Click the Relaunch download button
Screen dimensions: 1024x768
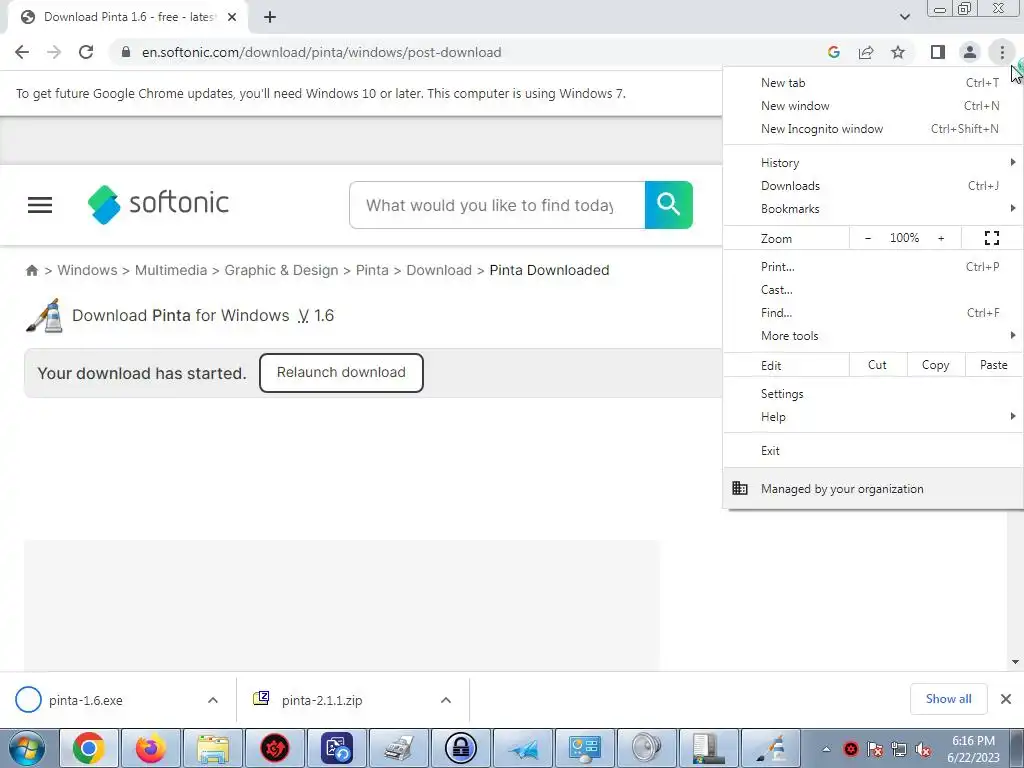pos(341,372)
